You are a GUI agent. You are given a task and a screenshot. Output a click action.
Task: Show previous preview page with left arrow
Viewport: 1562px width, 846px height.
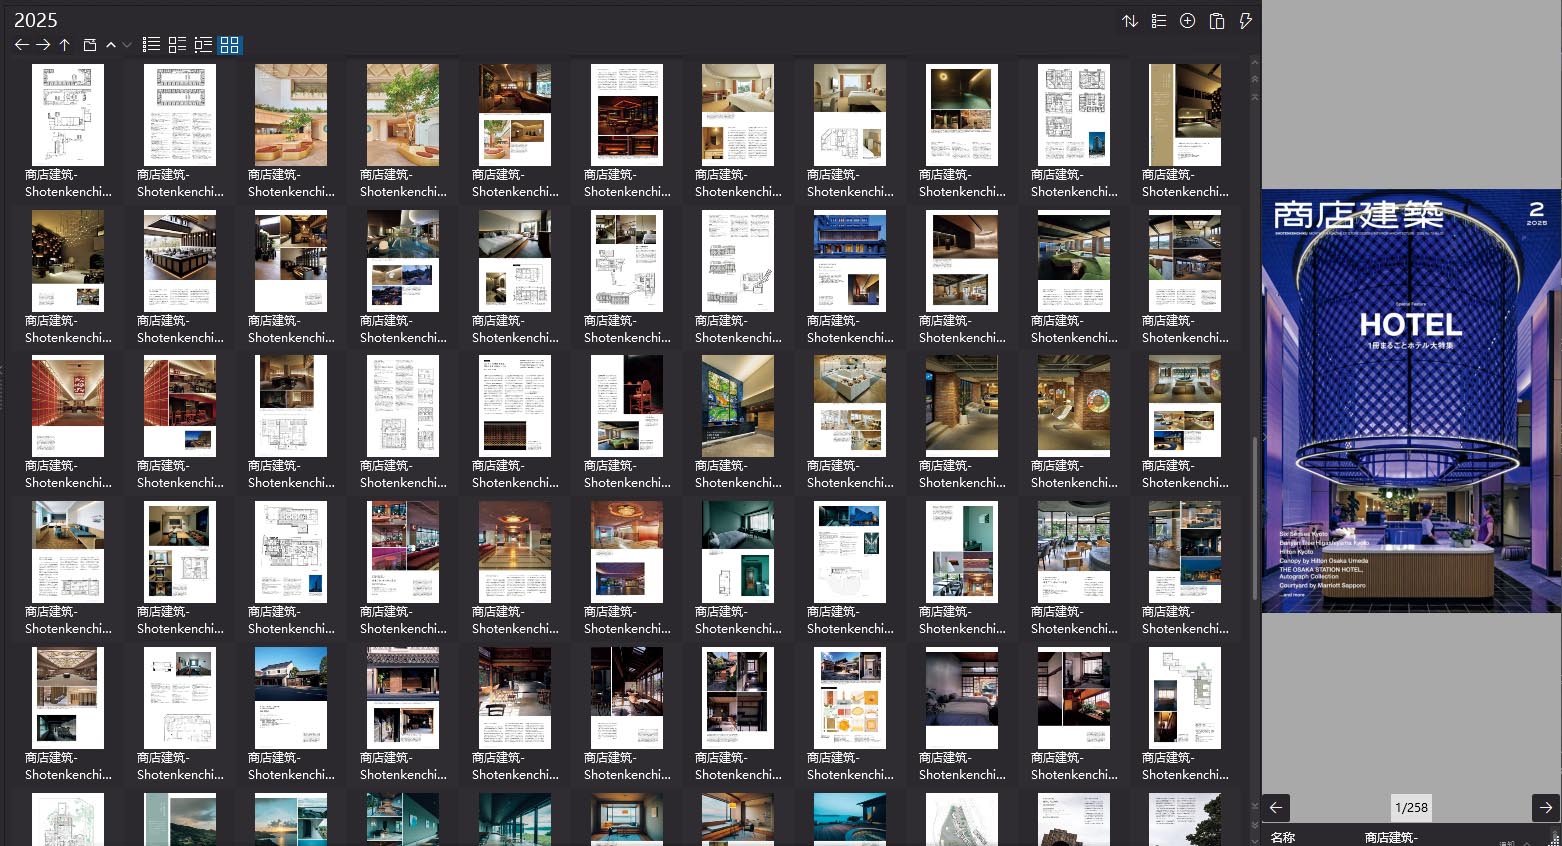click(1276, 807)
